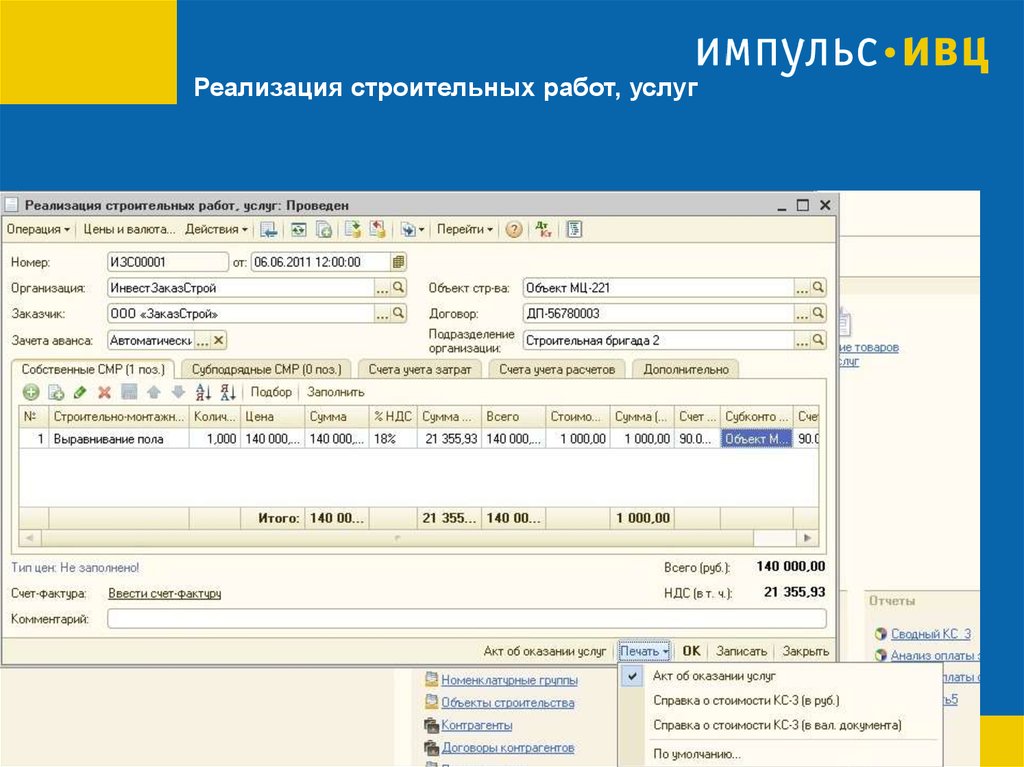Click the Подбор button
1024x767 pixels.
[x=271, y=392]
